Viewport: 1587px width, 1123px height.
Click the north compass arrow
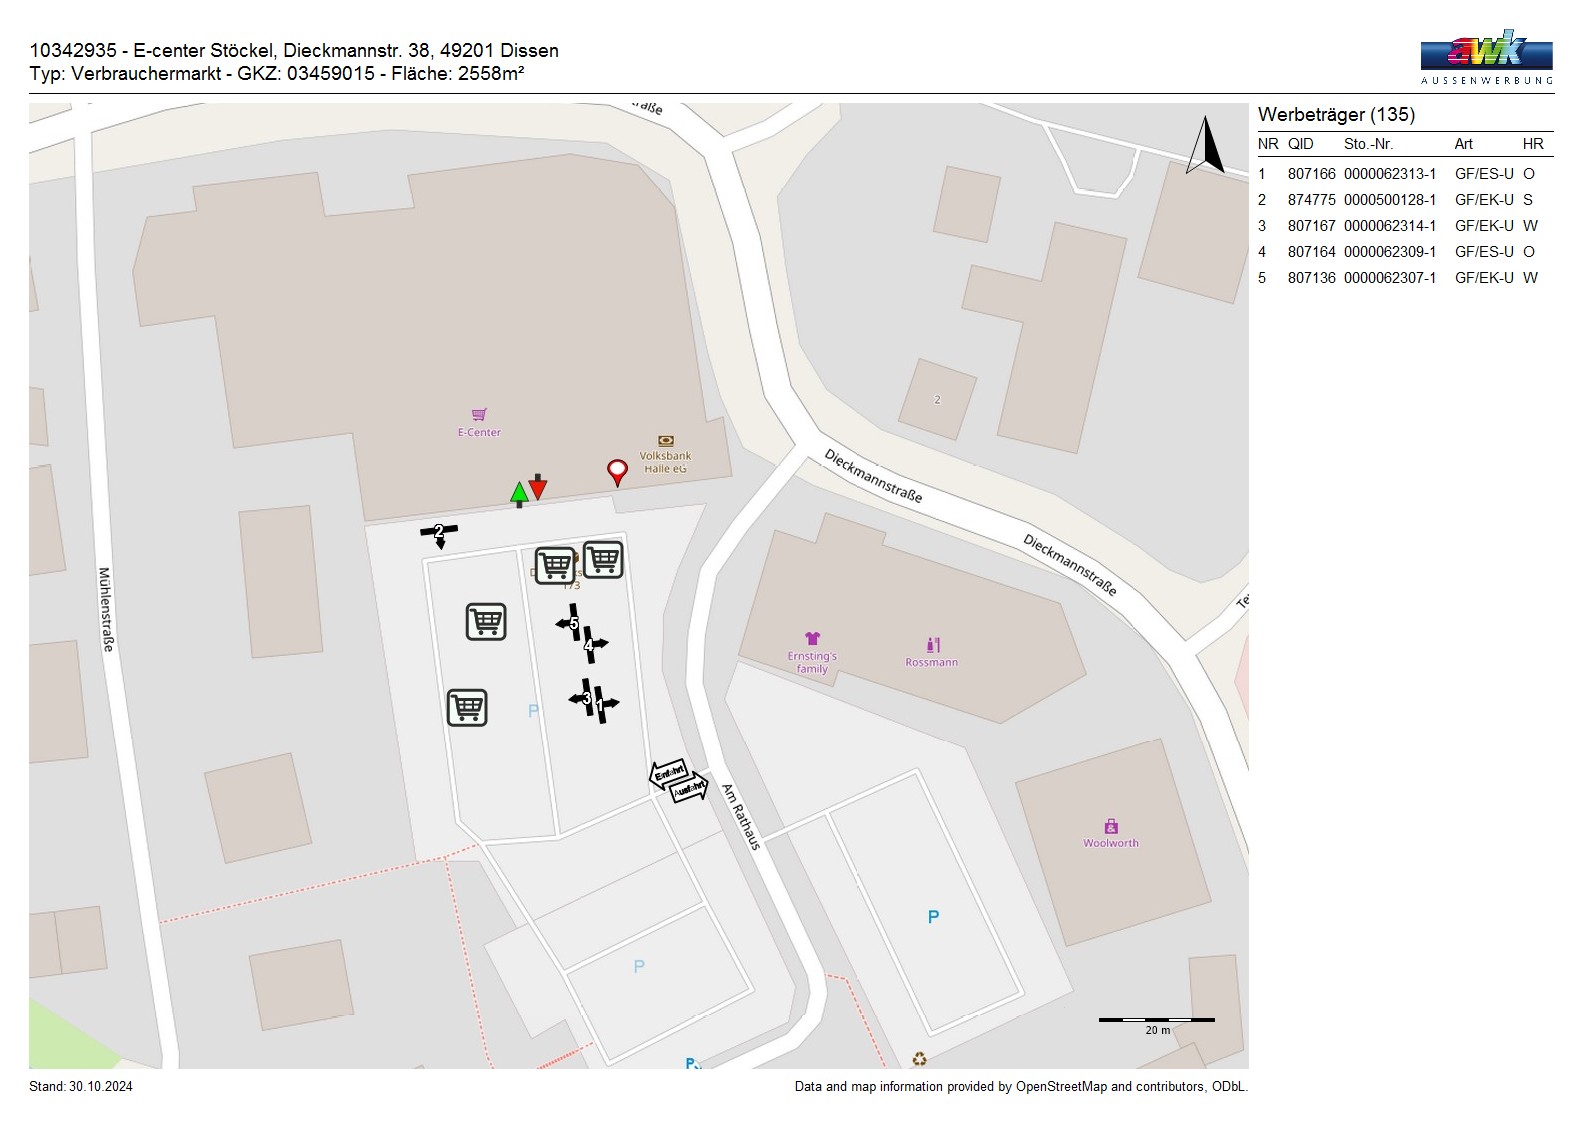coord(1206,146)
